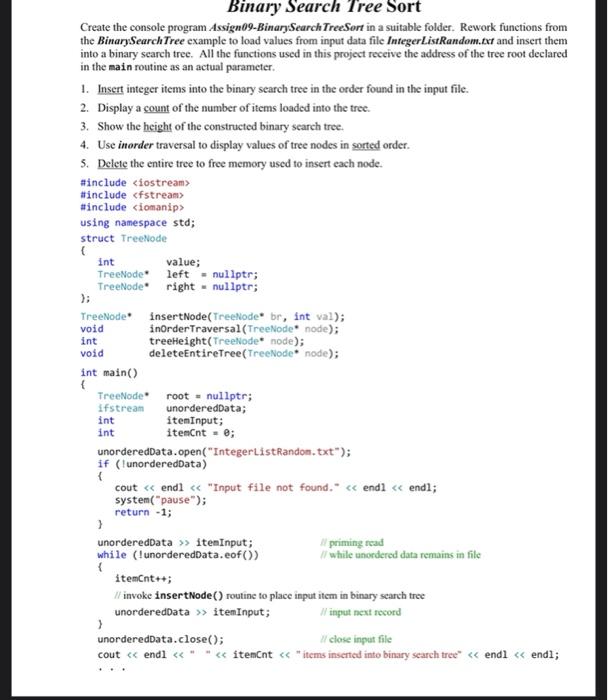Image resolution: width=608 pixels, height=700 pixels.
Task: Click the "if (!unorderedData)" line
Action: 152,464
